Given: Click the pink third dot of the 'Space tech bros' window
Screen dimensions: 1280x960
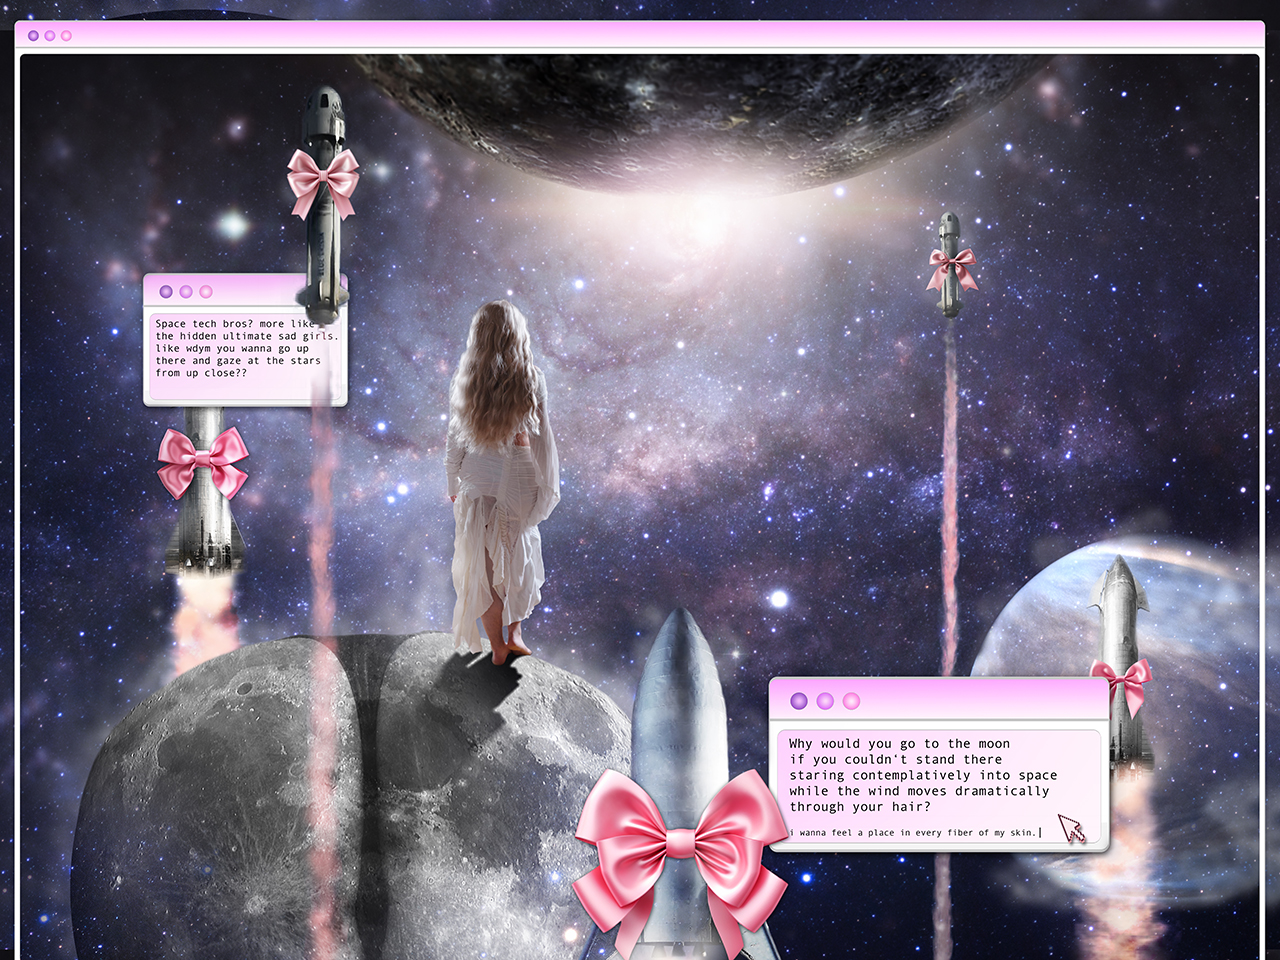Looking at the screenshot, I should pos(206,292).
